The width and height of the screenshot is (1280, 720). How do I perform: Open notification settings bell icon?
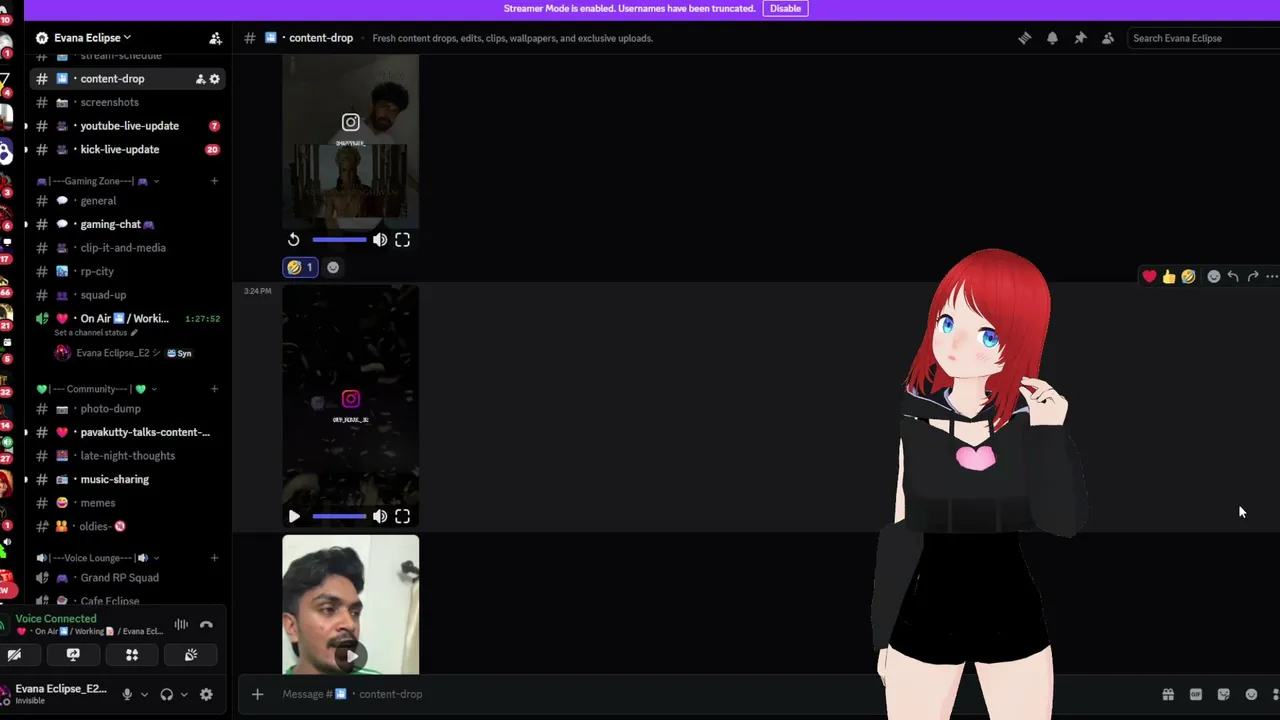tap(1052, 38)
